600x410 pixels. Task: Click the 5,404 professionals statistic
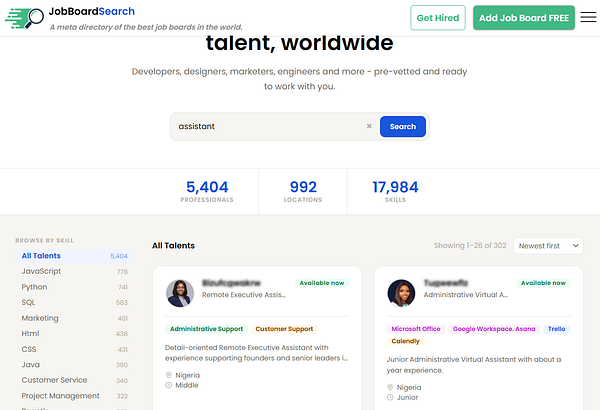click(x=207, y=191)
